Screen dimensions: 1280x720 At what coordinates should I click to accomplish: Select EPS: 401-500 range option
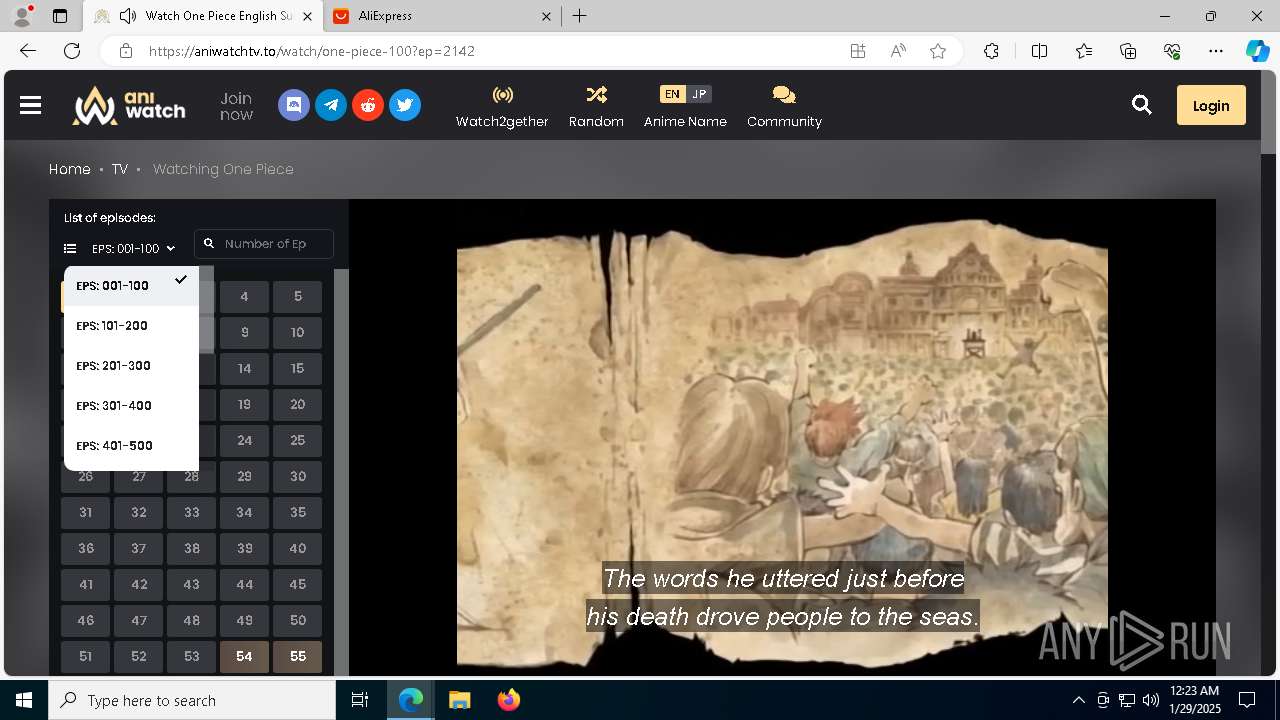point(131,445)
